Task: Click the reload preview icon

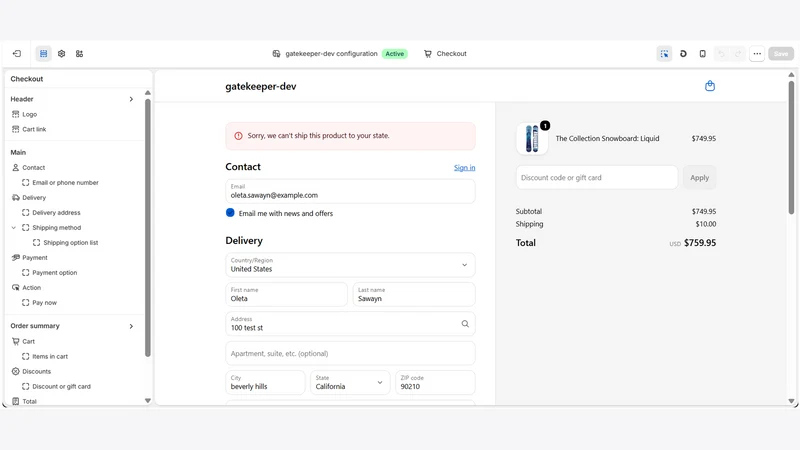Action: 683,54
